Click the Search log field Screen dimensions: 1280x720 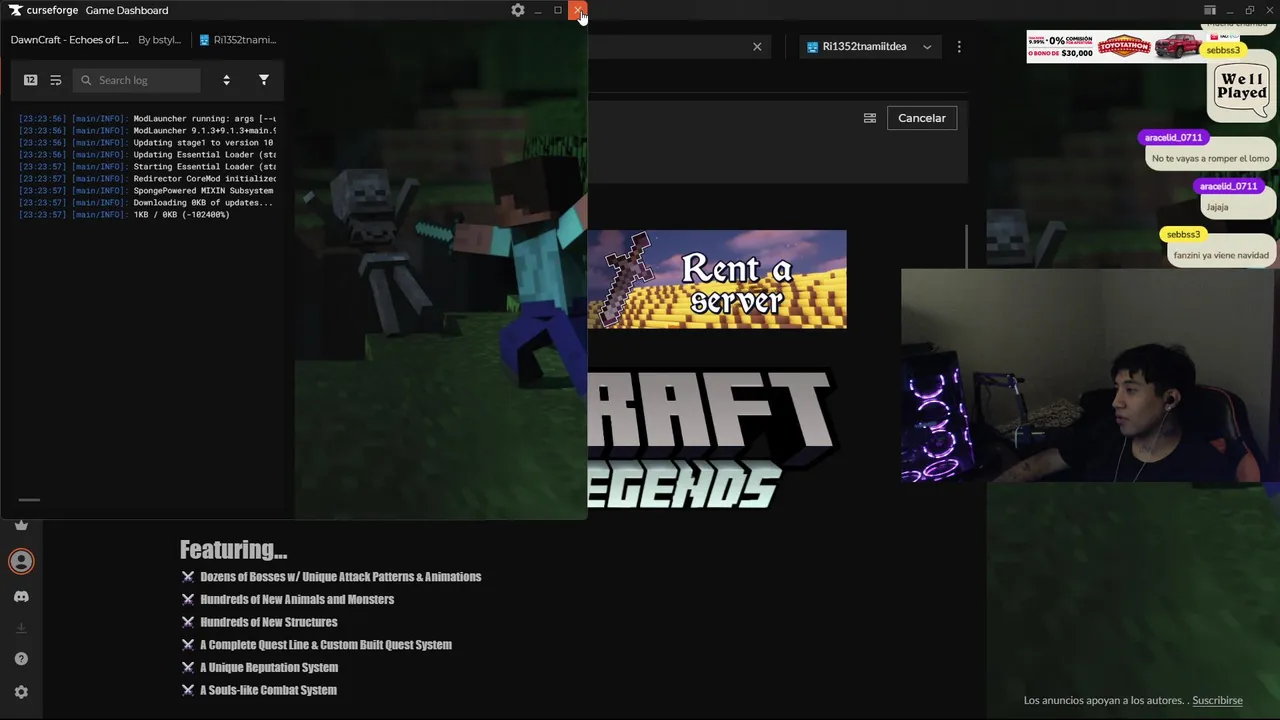pos(138,80)
